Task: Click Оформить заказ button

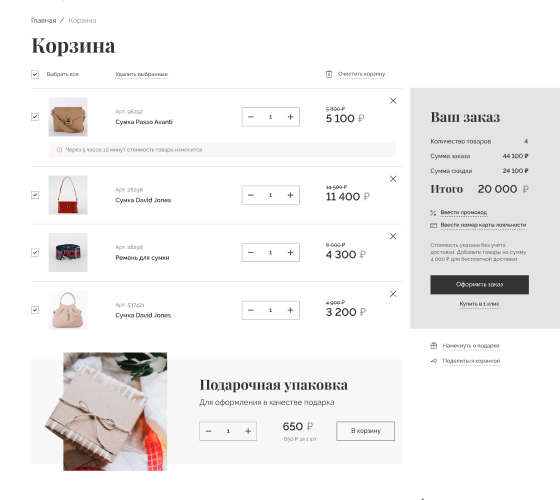Action: pos(479,284)
